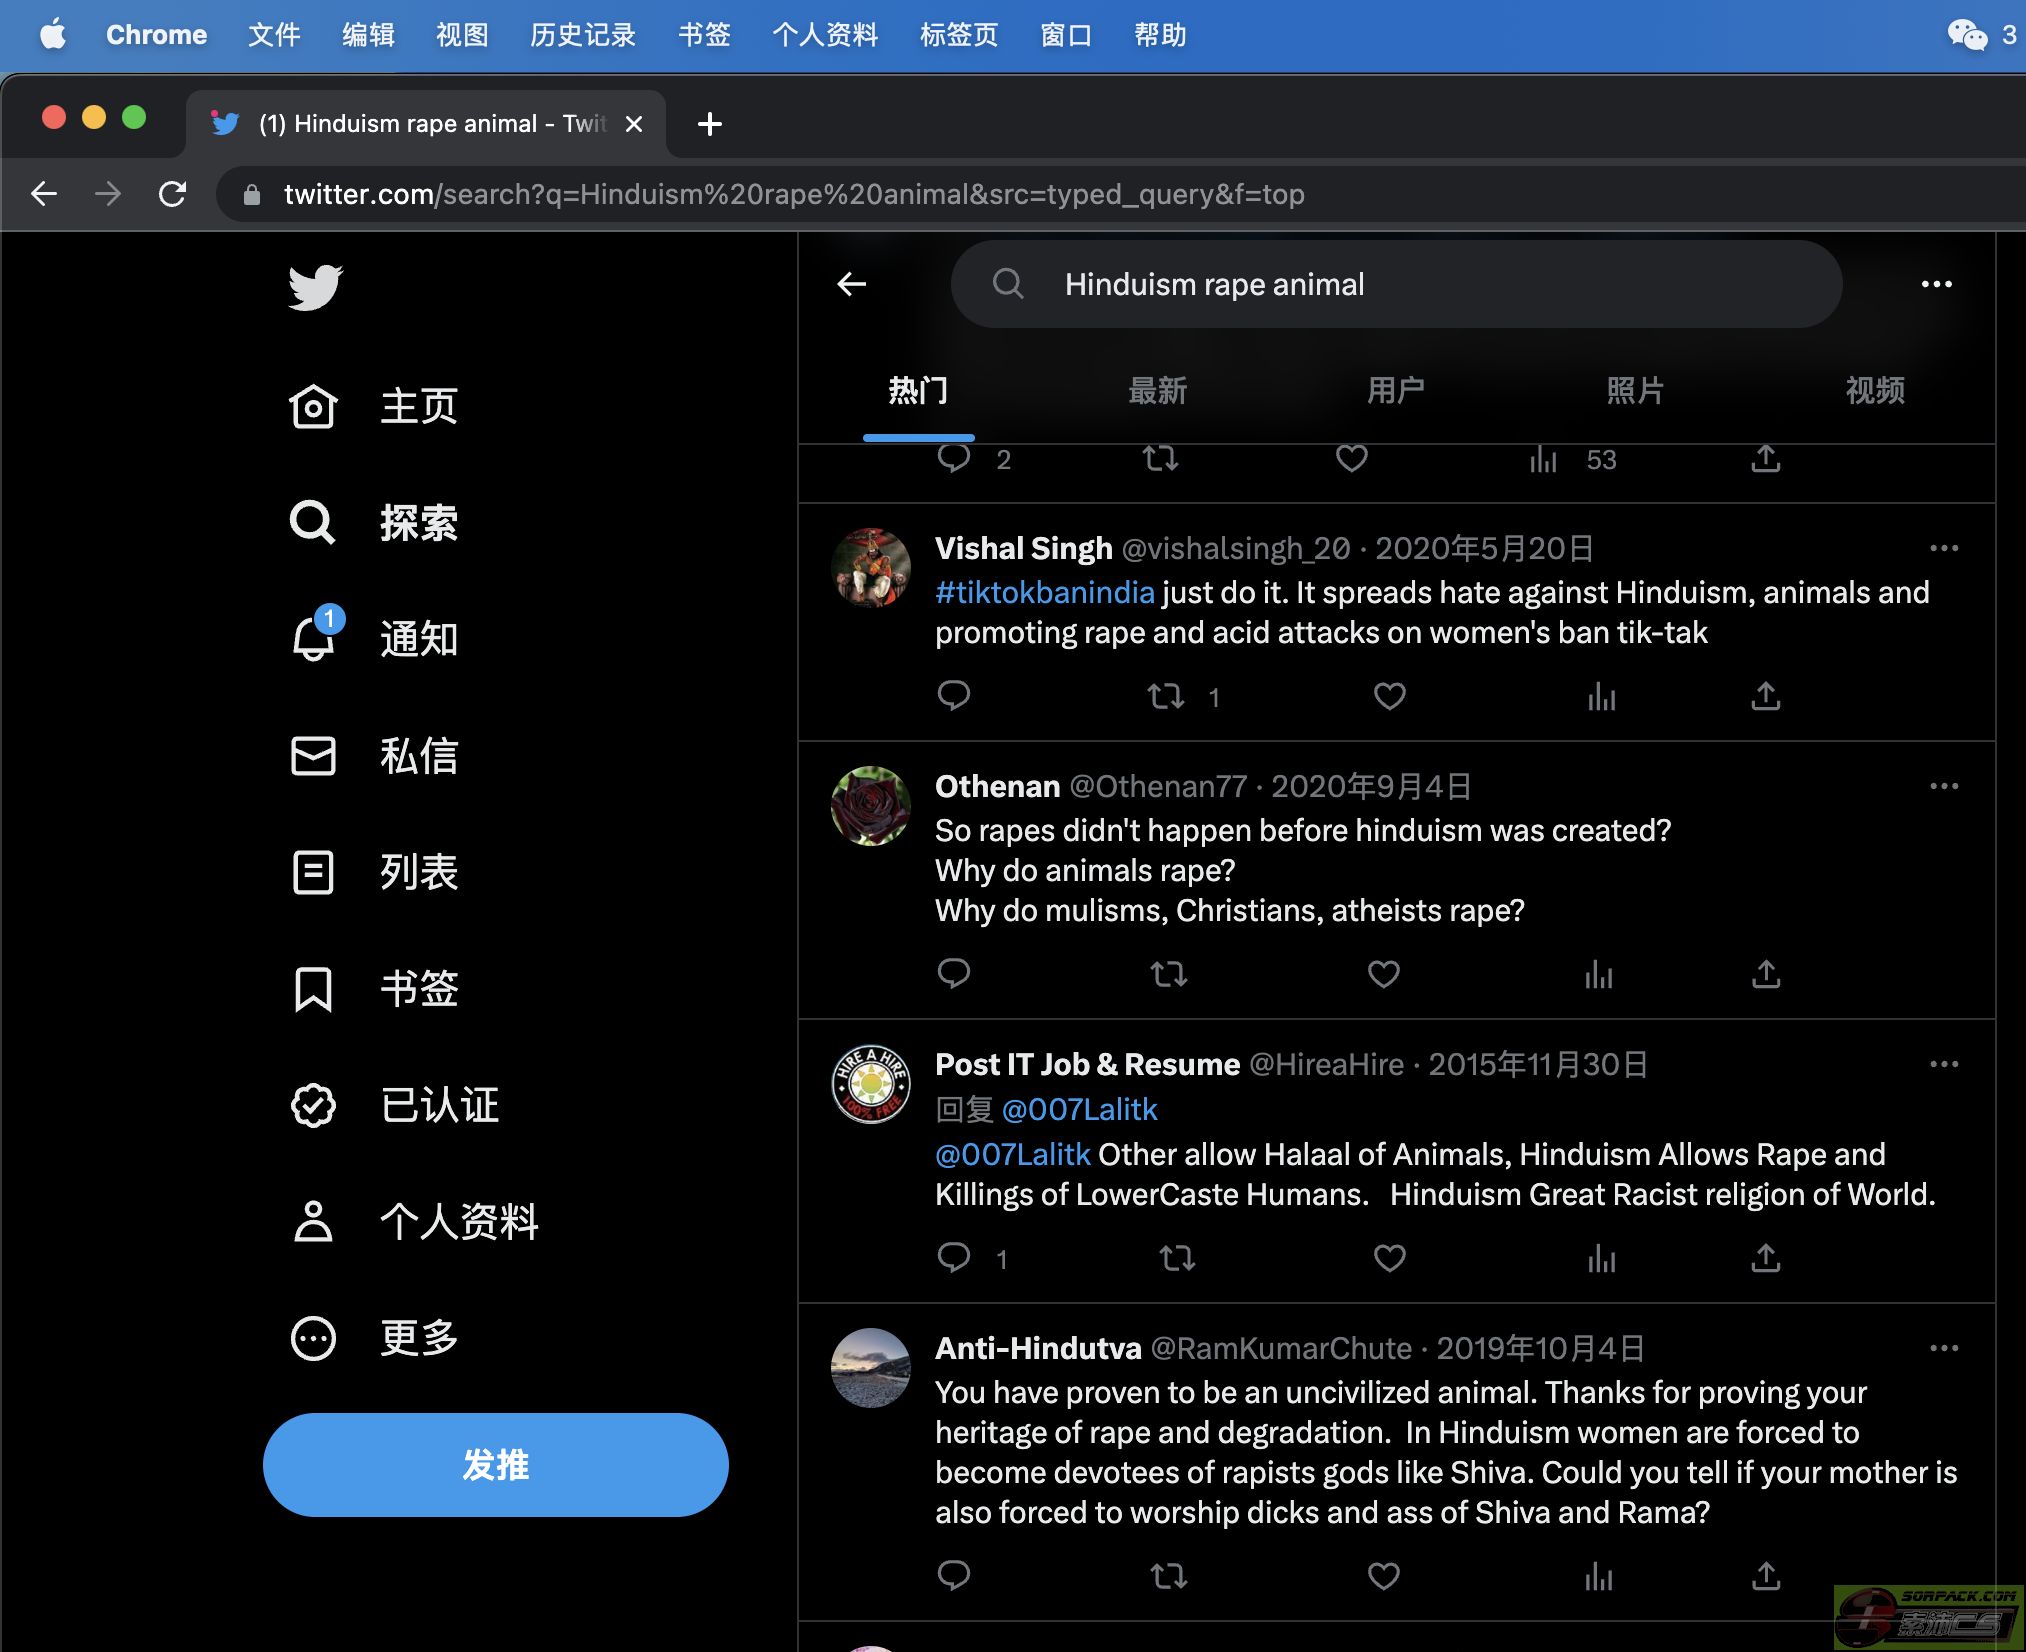Open a new browser tab
The image size is (2026, 1652).
710,124
